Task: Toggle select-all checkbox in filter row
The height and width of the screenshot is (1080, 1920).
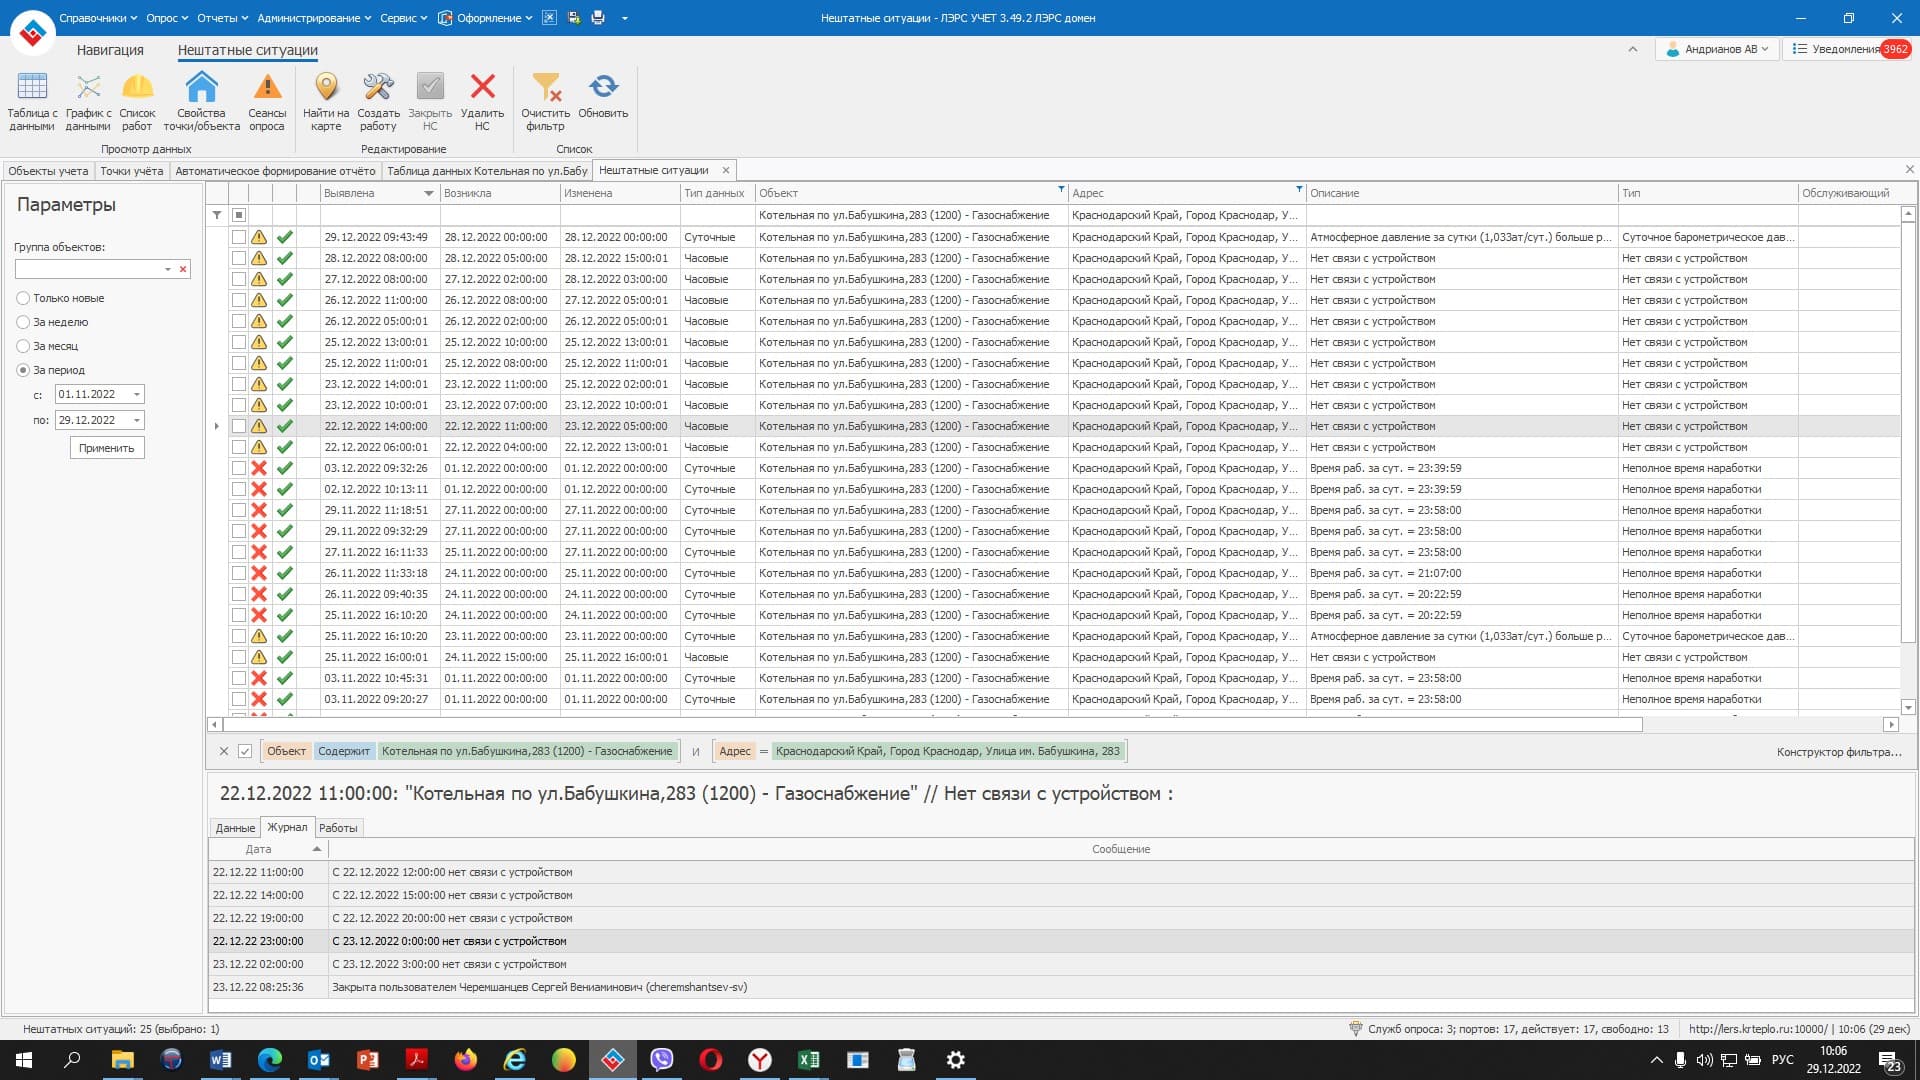Action: pyautogui.click(x=239, y=215)
